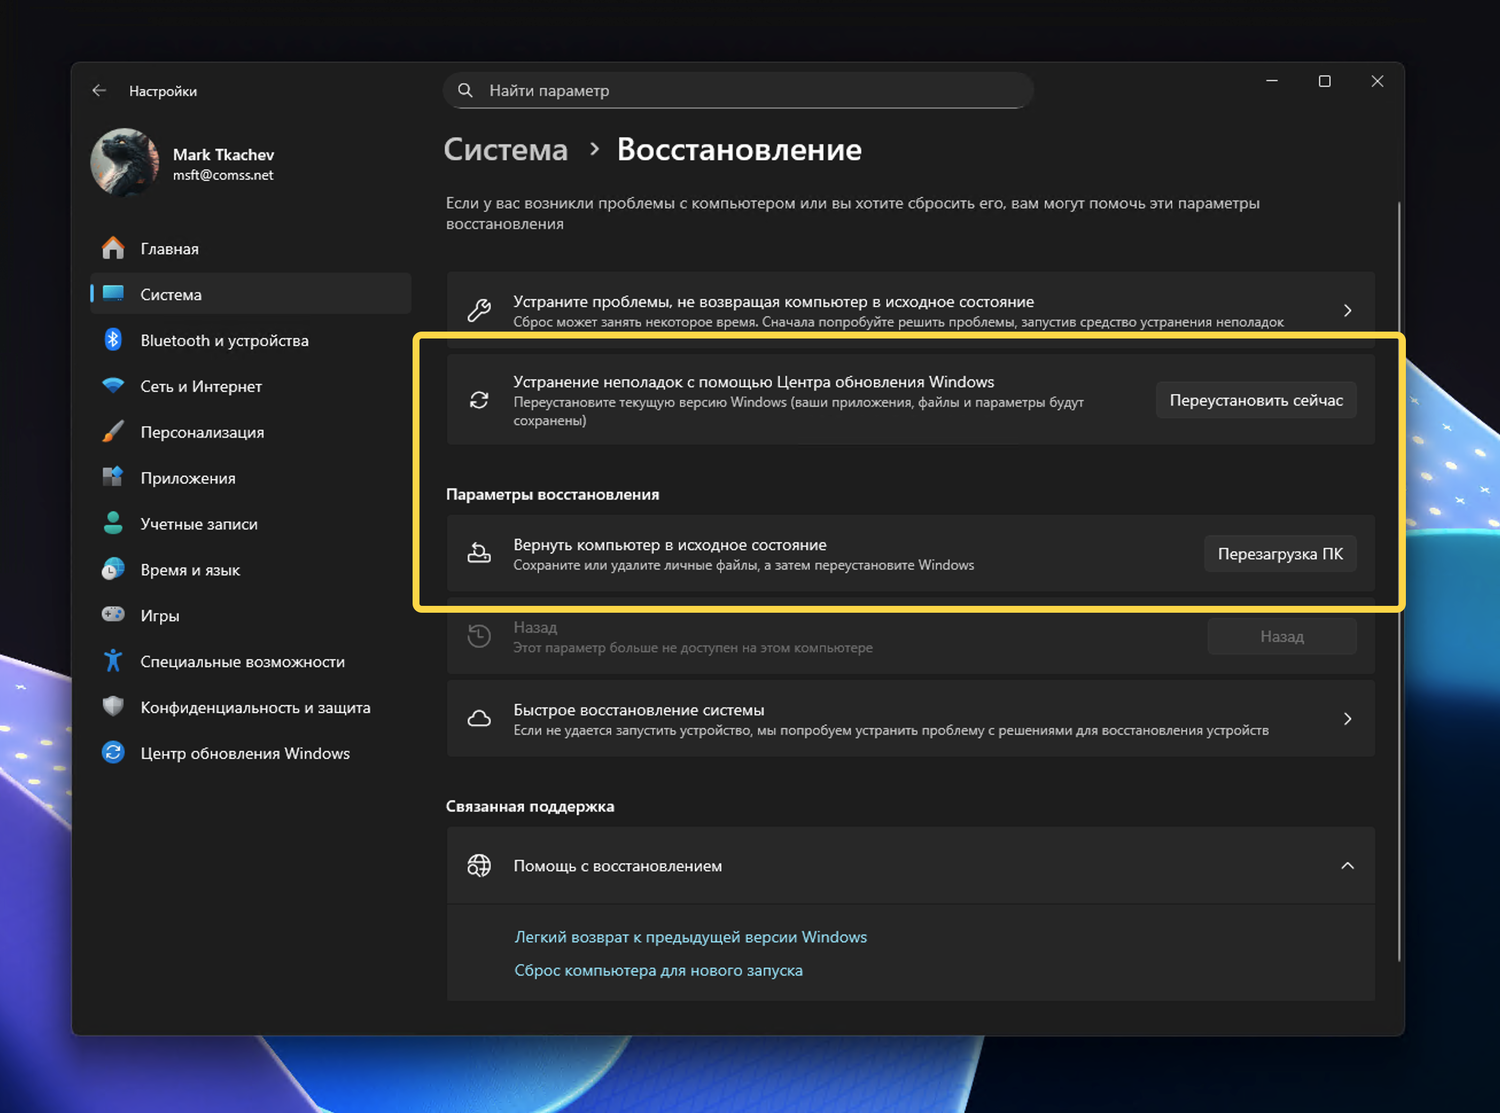The width and height of the screenshot is (1500, 1113).
Task: Click the Перезагрузка ПК button
Action: pyautogui.click(x=1280, y=554)
